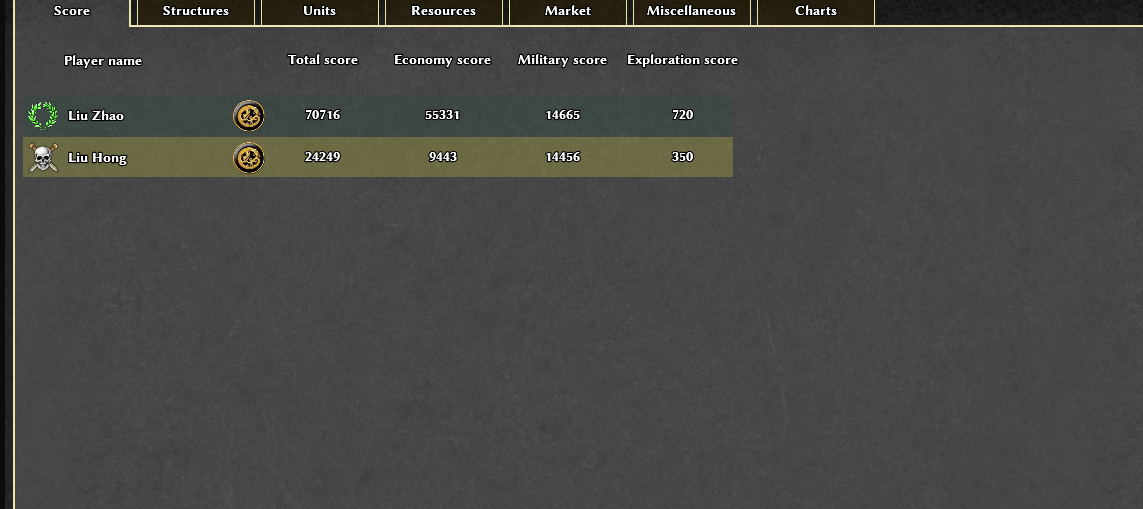The image size is (1143, 509).
Task: Click the Player name column header
Action: click(103, 61)
